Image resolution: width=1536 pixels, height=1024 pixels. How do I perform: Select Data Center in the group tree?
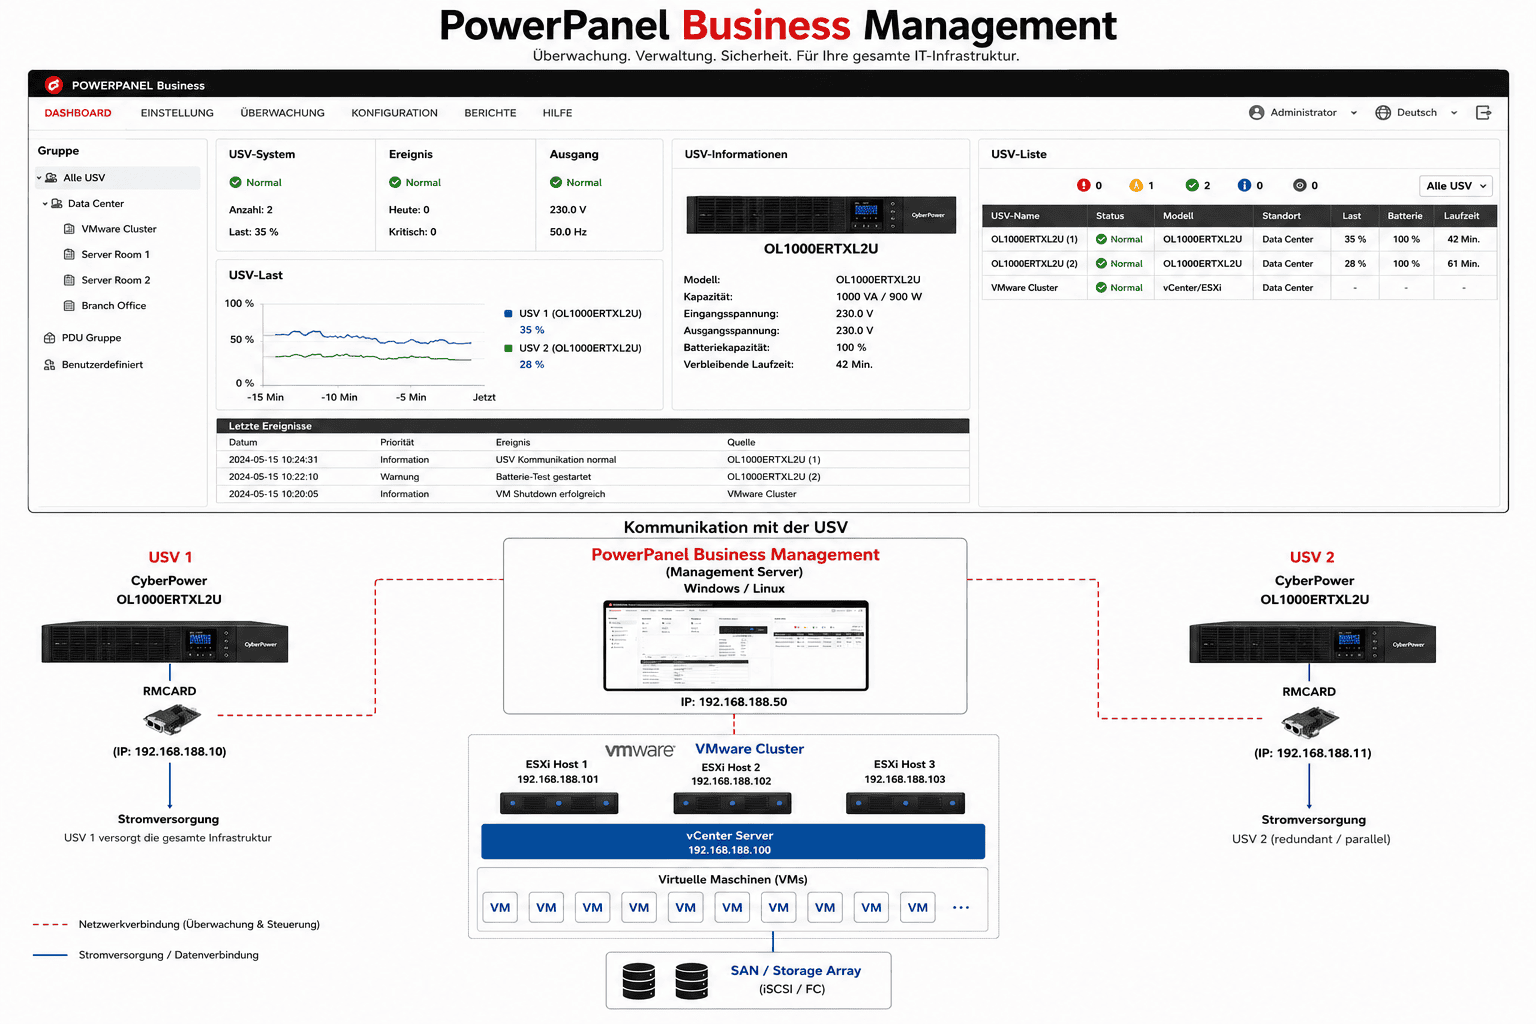(x=96, y=204)
